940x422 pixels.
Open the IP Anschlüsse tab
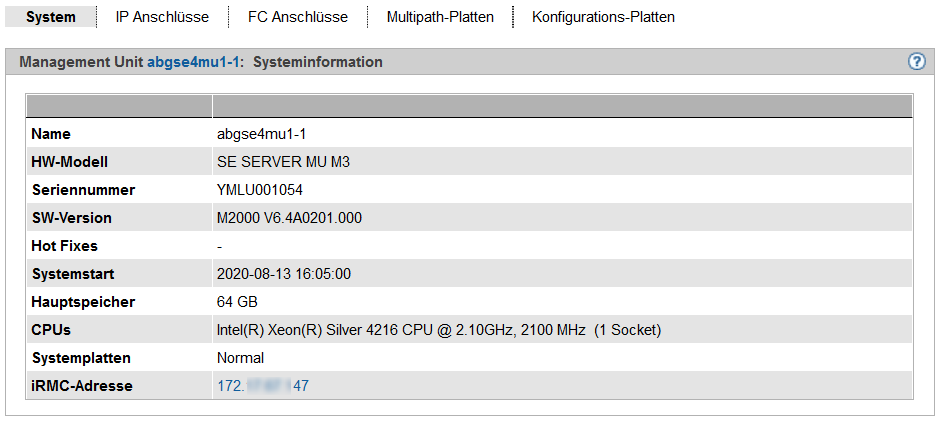[162, 17]
